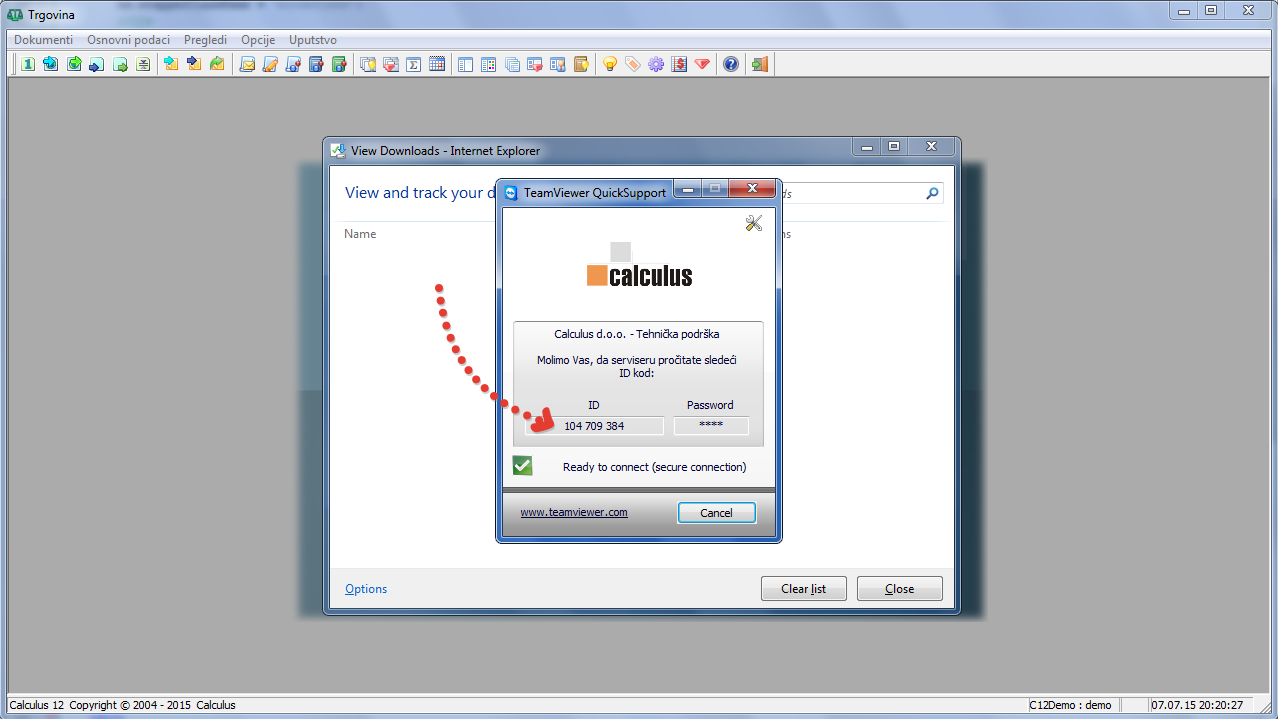Click the pencil edit document icon
This screenshot has width=1278, height=719.
coord(270,65)
